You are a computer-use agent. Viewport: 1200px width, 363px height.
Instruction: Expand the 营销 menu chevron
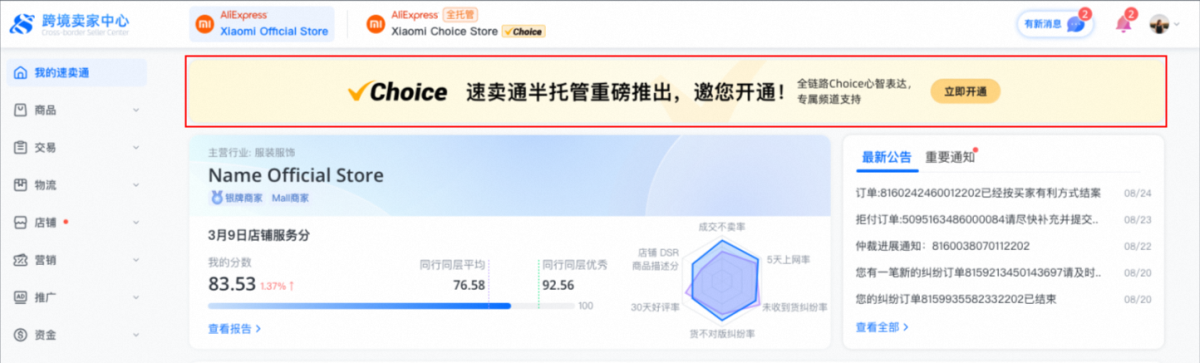(x=136, y=260)
